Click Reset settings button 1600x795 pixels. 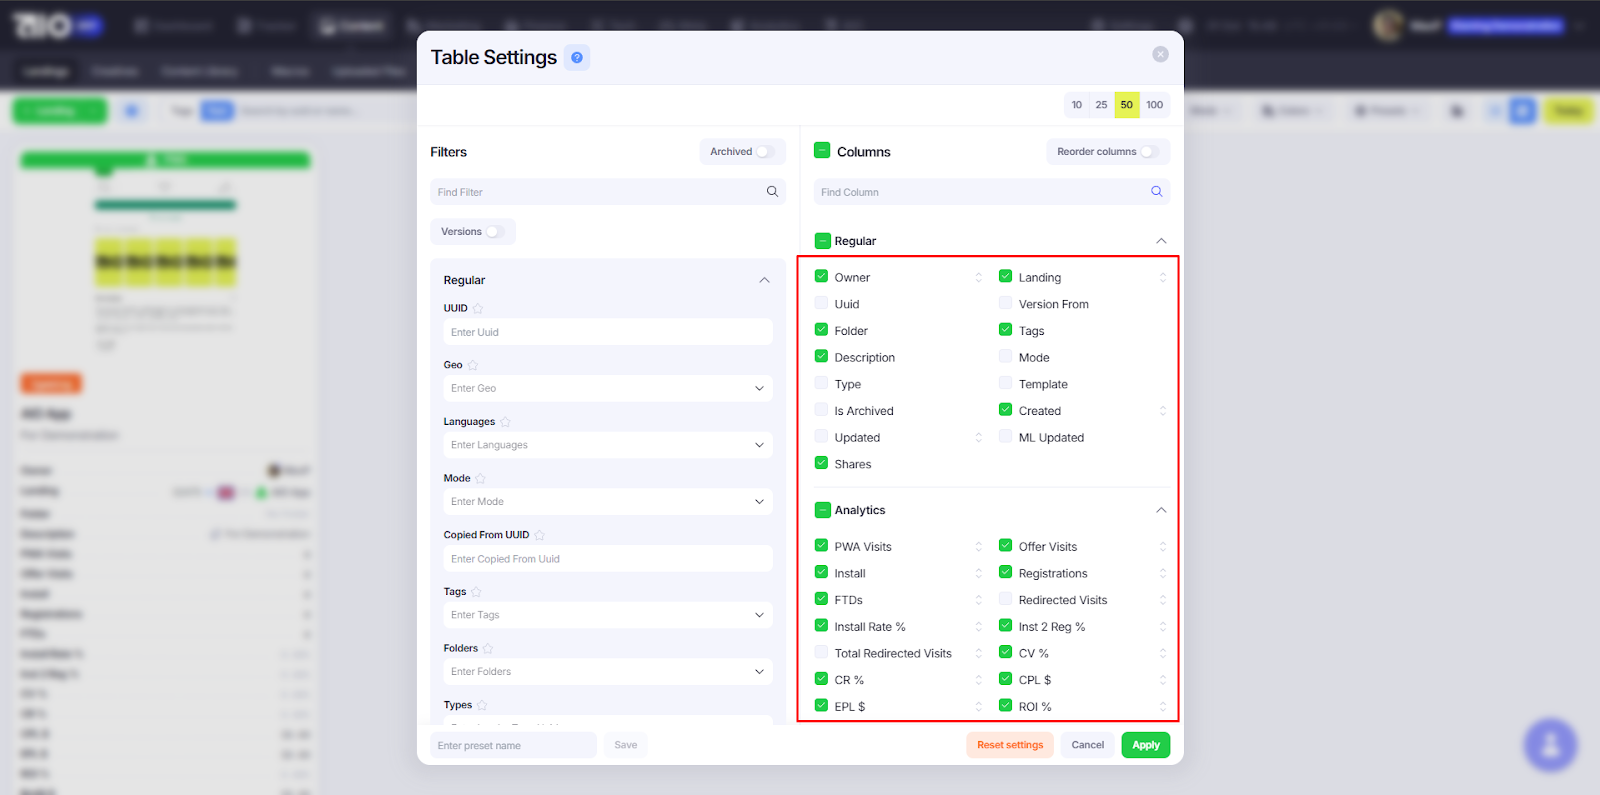coord(1009,745)
